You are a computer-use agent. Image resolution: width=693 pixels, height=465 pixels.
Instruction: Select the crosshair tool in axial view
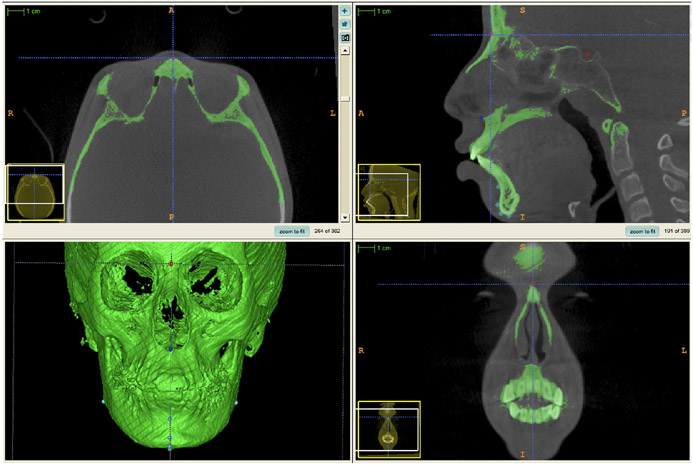[x=345, y=10]
